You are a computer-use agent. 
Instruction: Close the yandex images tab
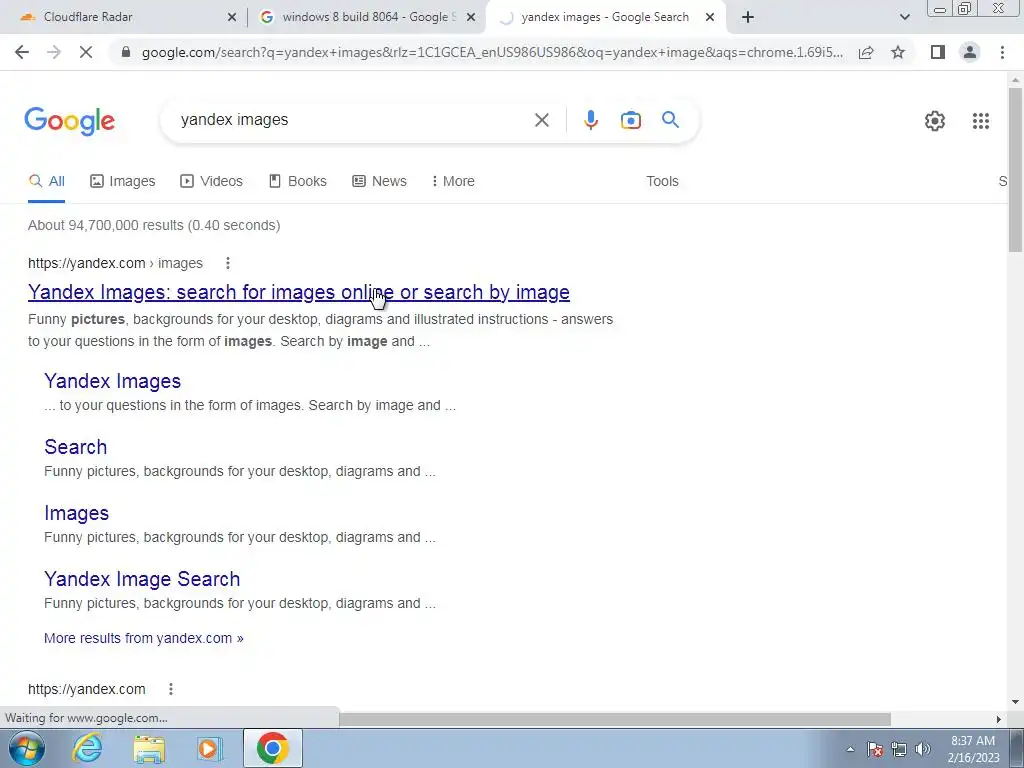(x=710, y=18)
